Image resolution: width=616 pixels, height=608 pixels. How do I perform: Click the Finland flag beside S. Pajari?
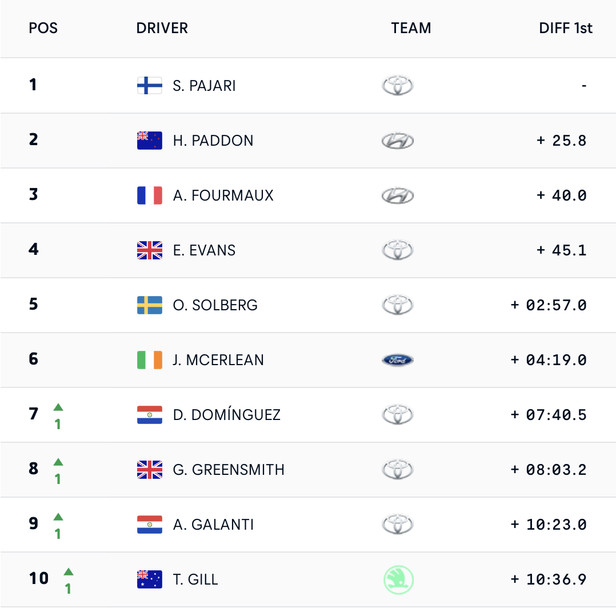point(149,85)
